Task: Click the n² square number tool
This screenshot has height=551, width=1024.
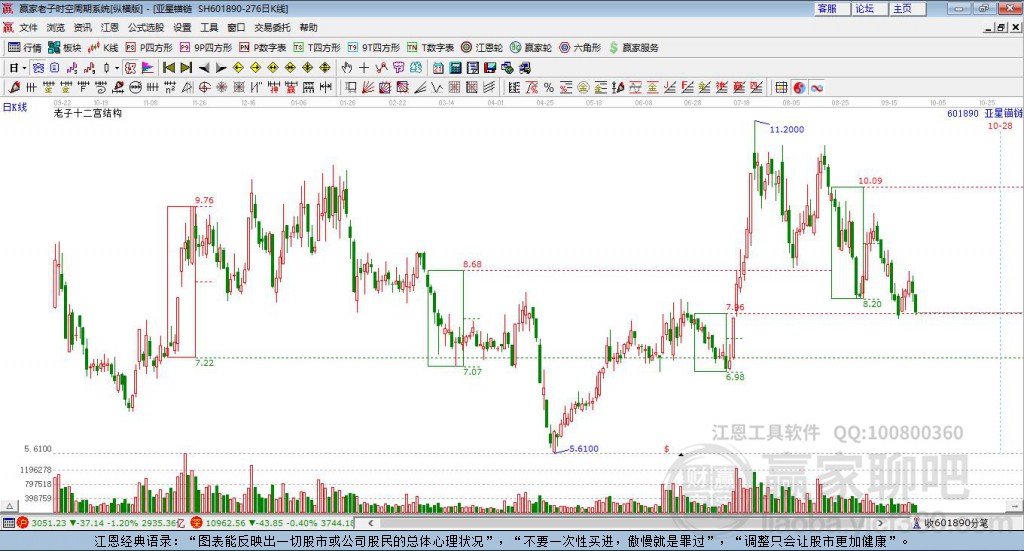Action: tap(170, 87)
